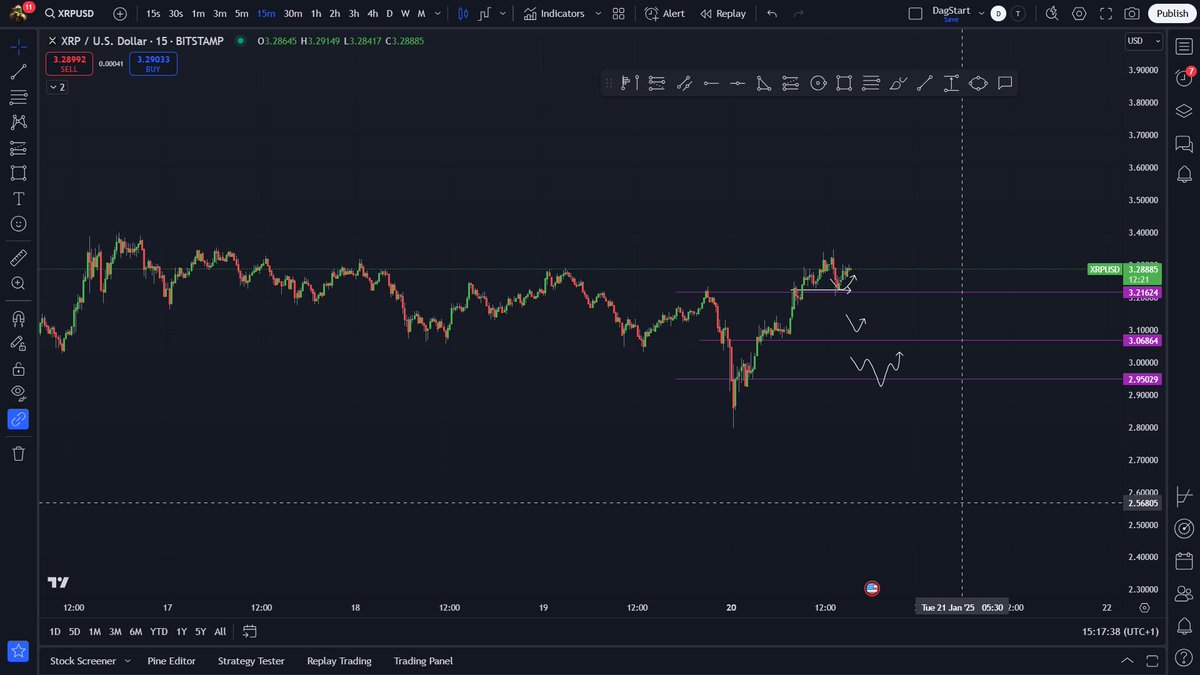The height and width of the screenshot is (675, 1200).
Task: Hide all drawings with the eye icon
Action: 18,393
